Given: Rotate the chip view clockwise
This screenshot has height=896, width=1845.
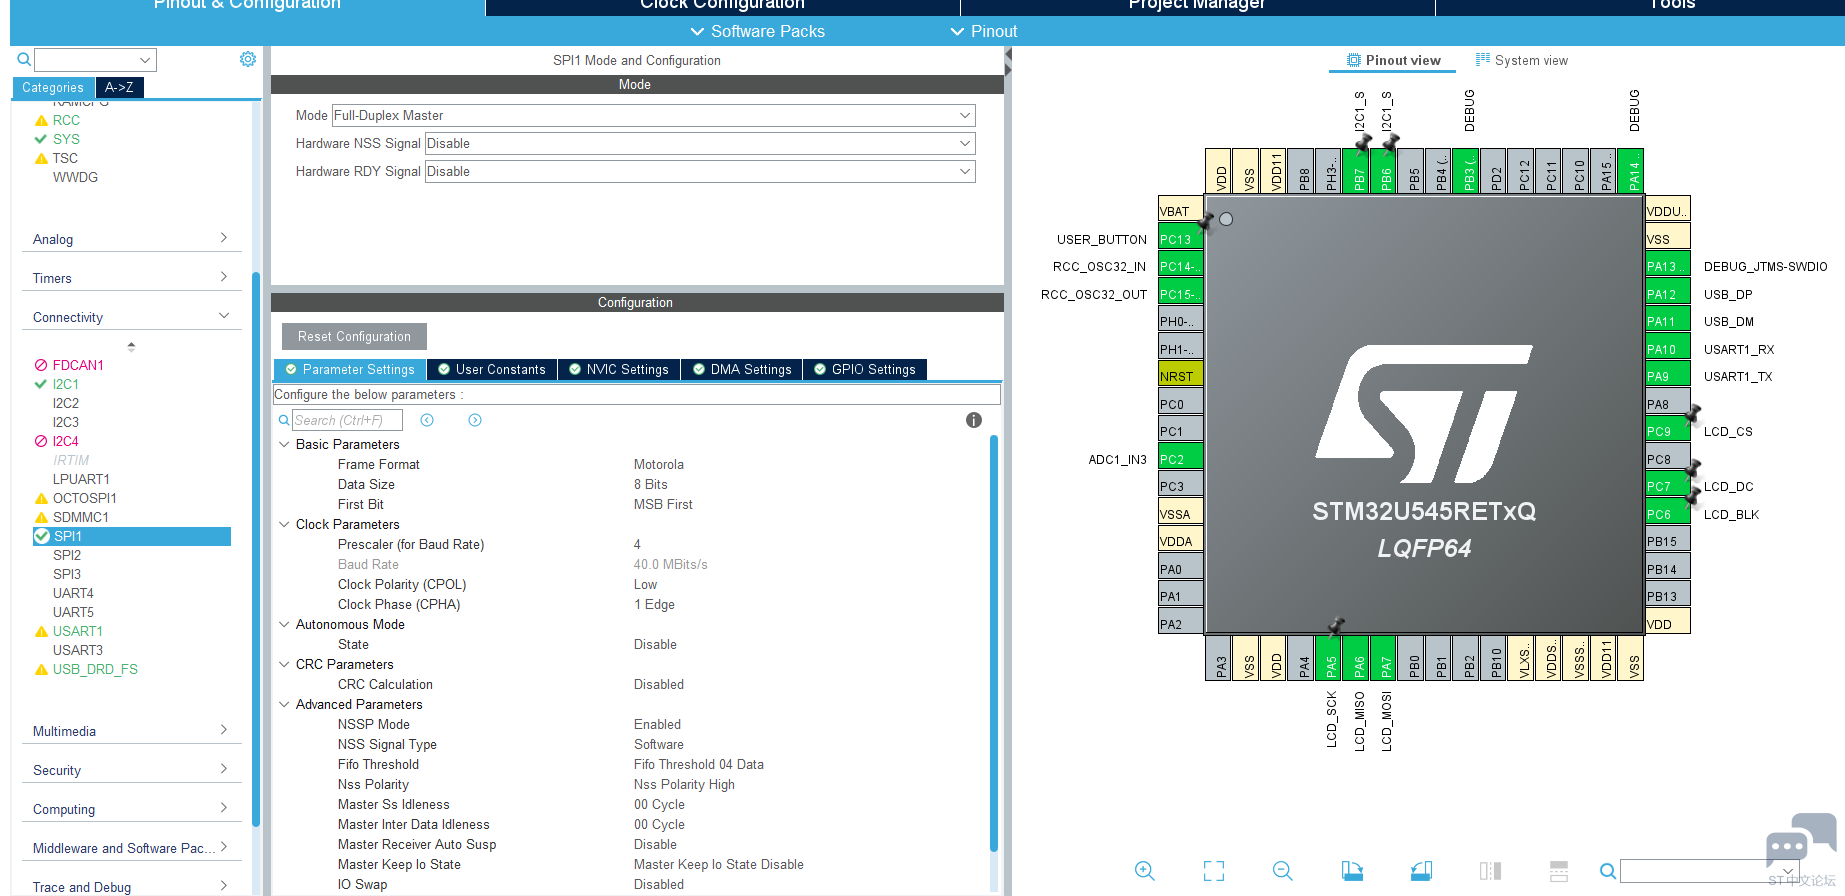Looking at the screenshot, I should (1352, 871).
